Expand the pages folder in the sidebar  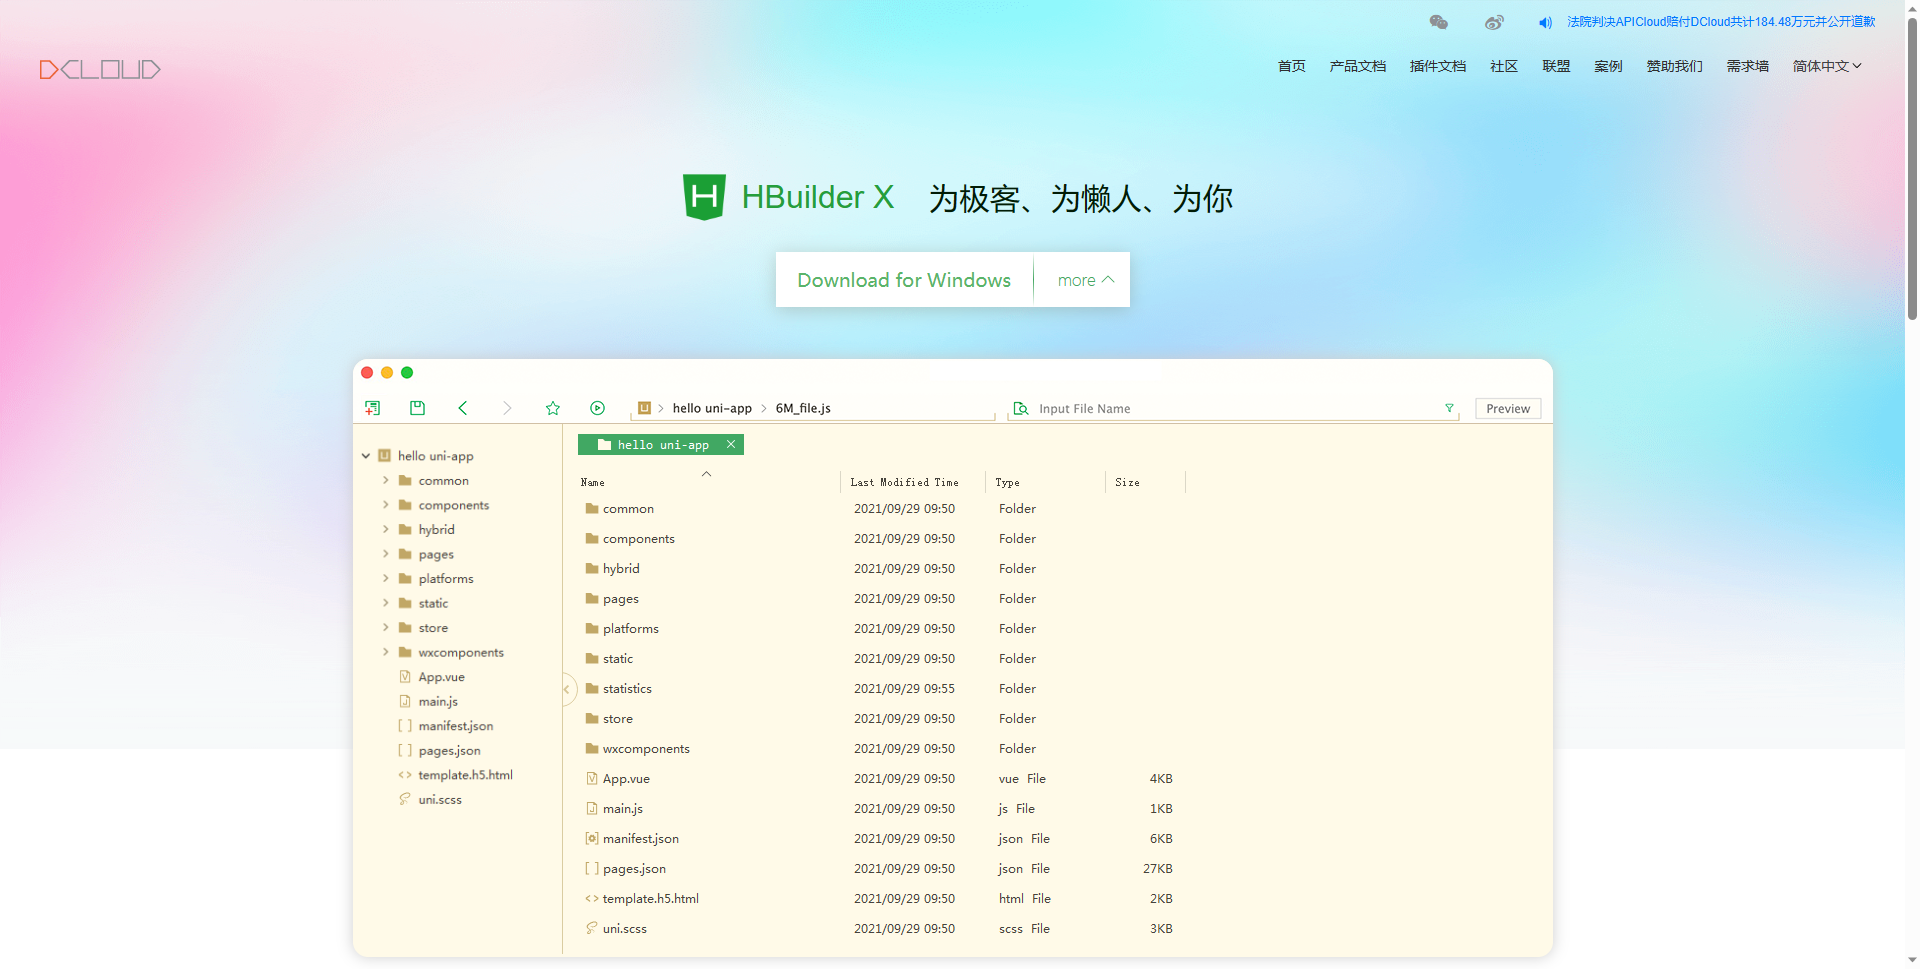(388, 554)
